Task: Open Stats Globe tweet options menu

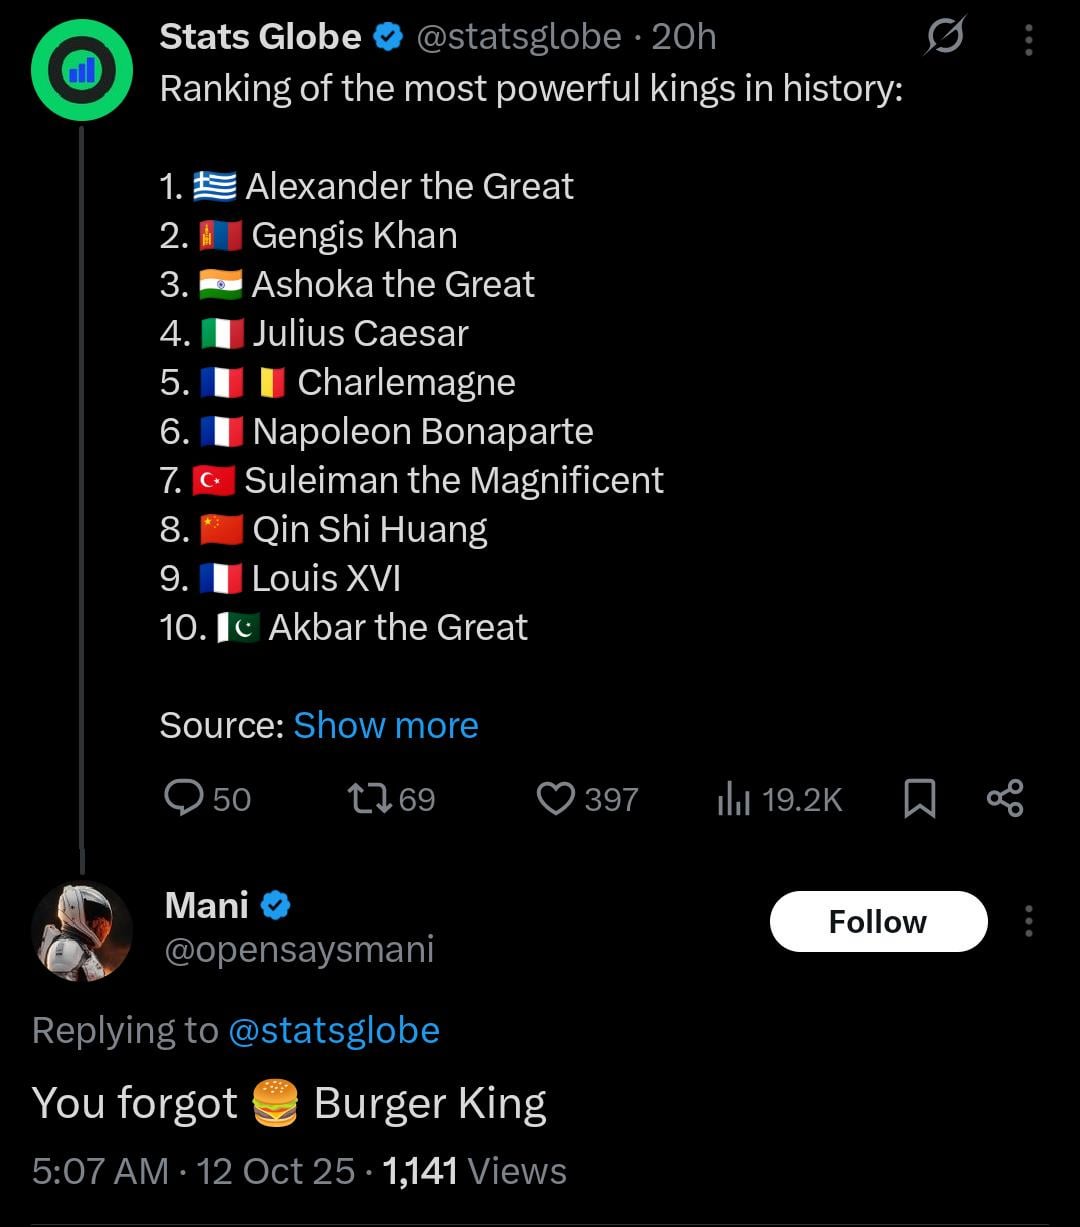Action: (1028, 39)
